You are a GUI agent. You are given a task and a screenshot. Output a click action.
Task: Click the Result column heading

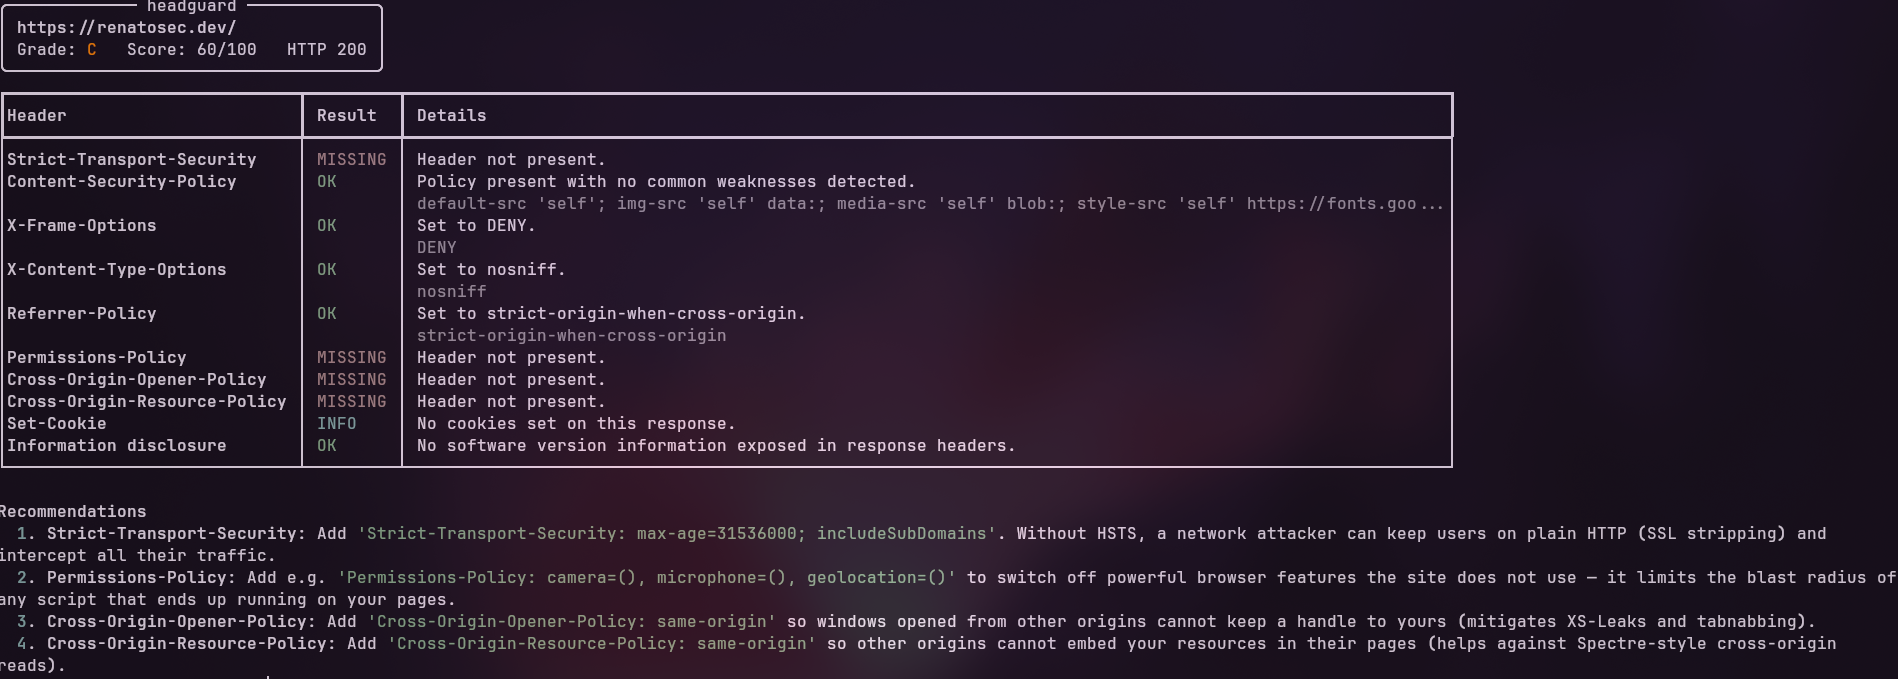347,115
